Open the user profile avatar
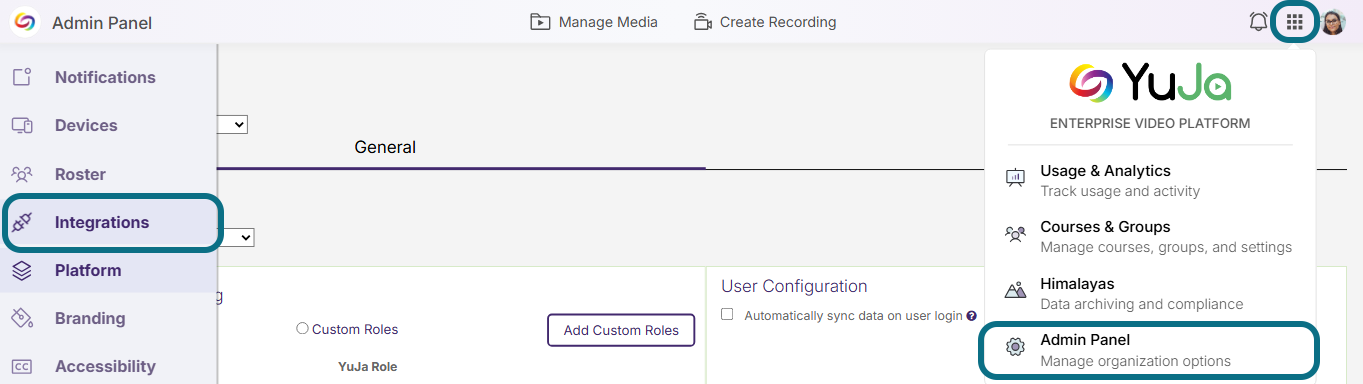 [x=1333, y=22]
